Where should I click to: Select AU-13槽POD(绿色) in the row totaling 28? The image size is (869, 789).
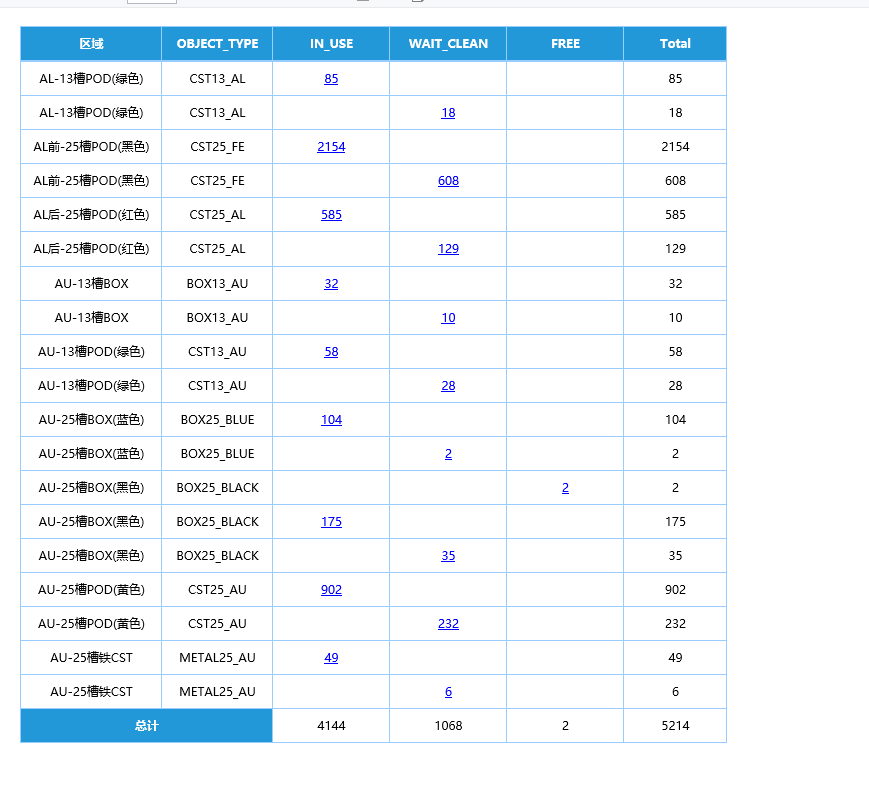91,386
